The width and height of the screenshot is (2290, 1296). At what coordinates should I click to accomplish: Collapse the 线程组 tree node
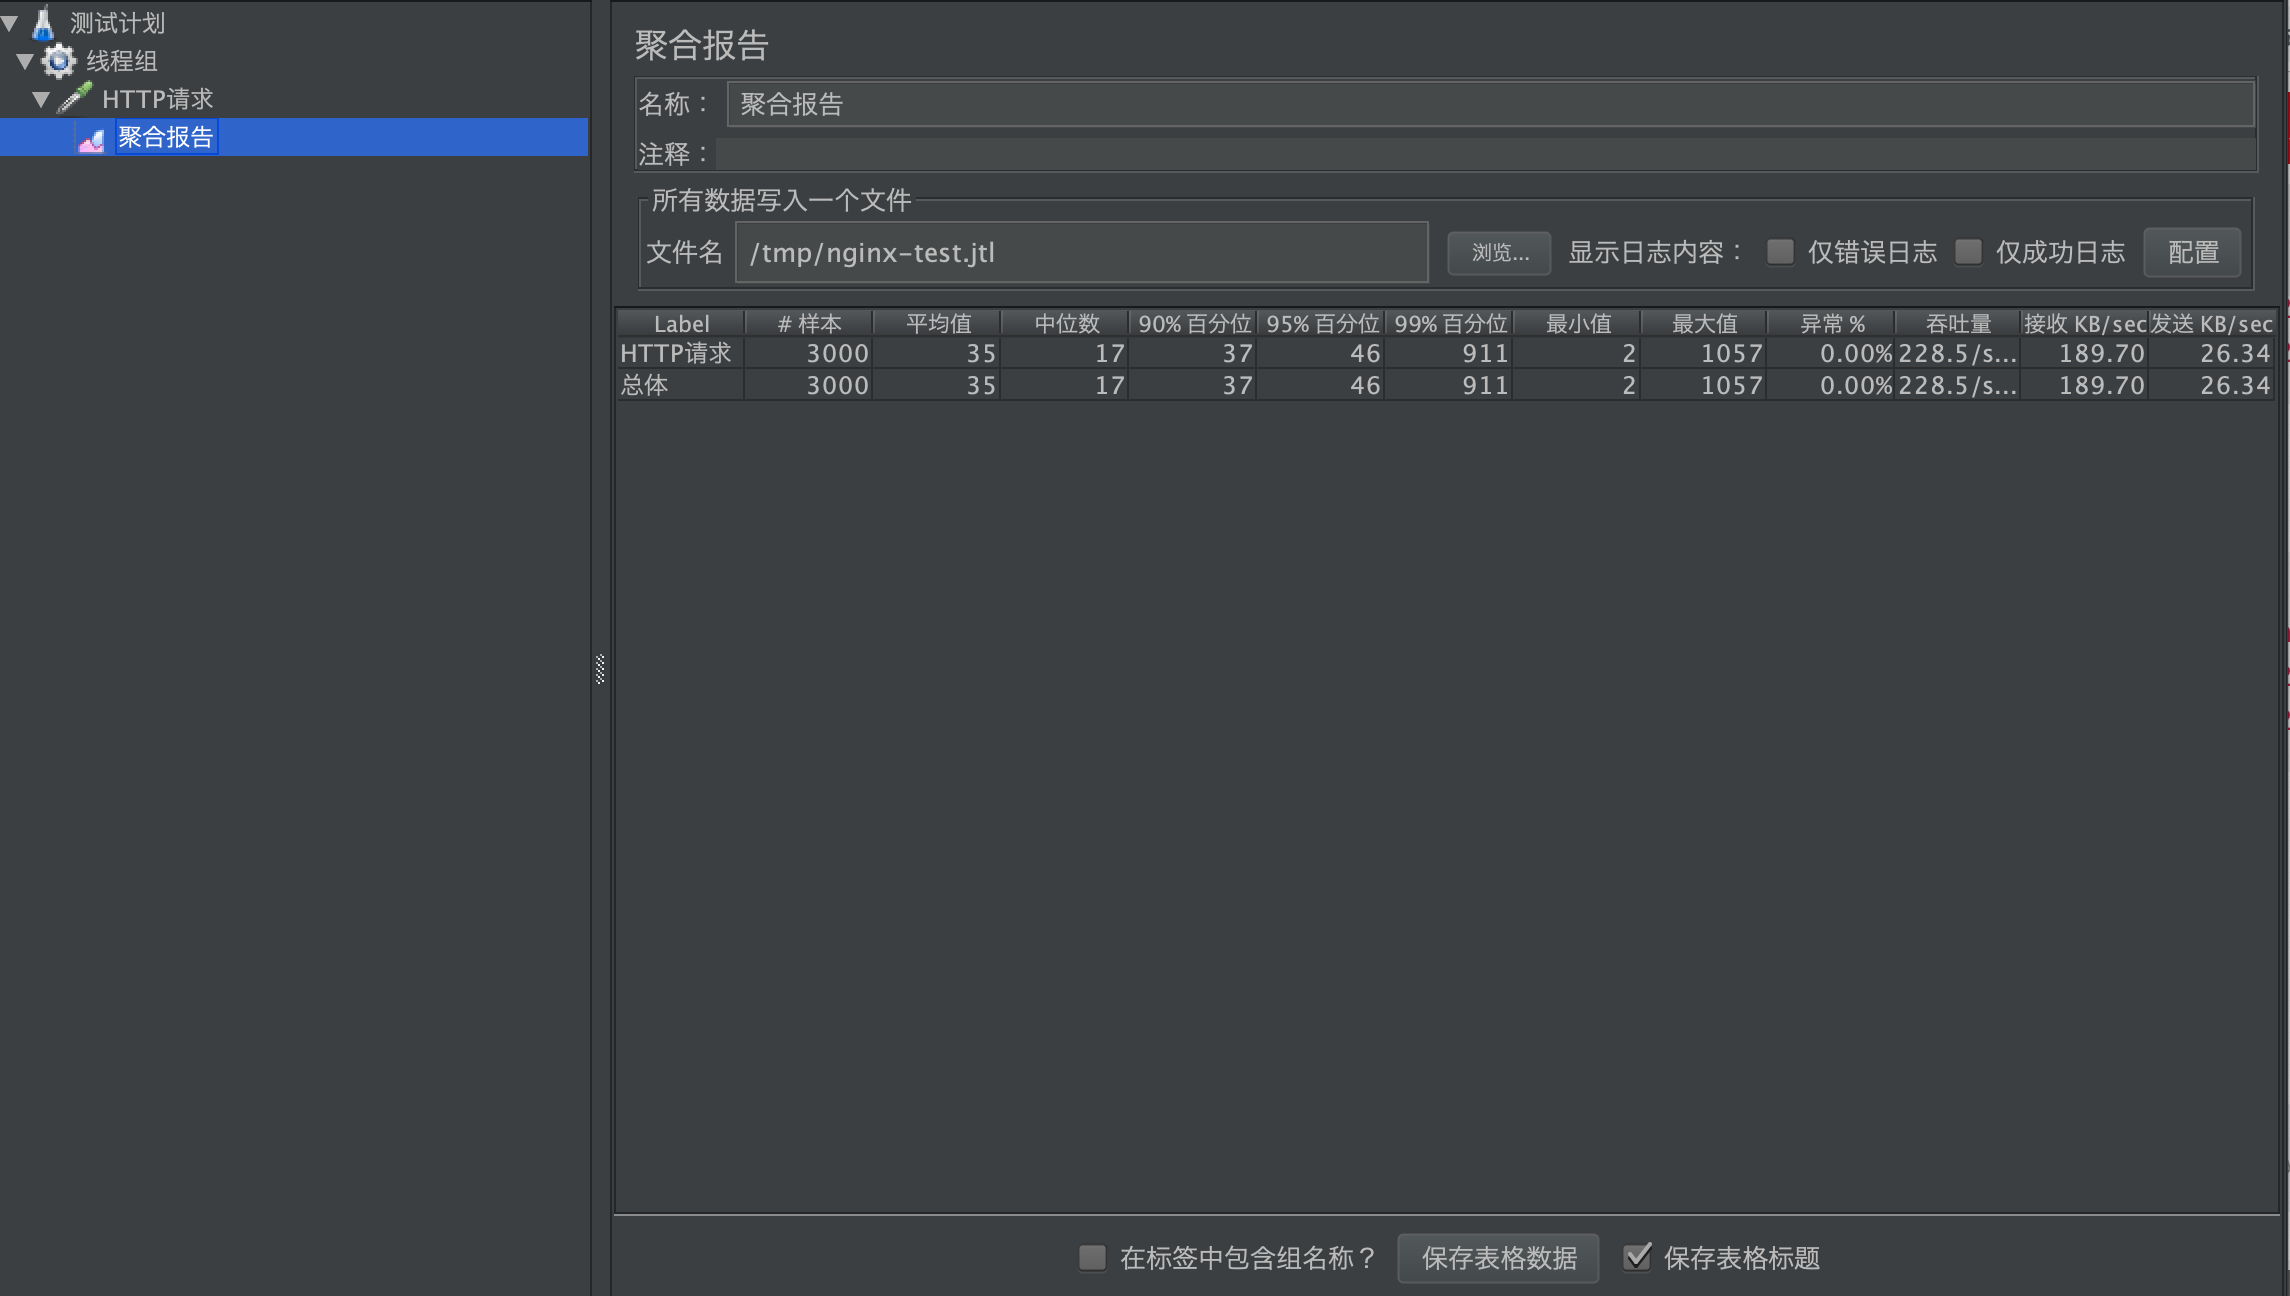[25, 61]
